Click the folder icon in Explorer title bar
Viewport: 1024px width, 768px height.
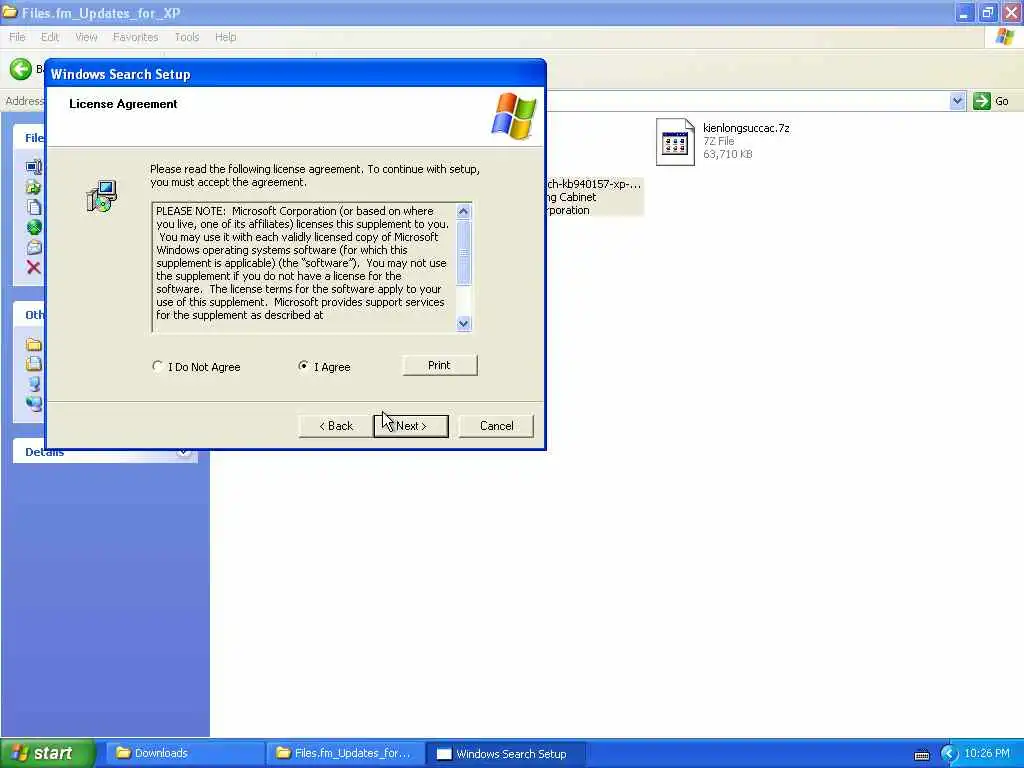(10, 12)
